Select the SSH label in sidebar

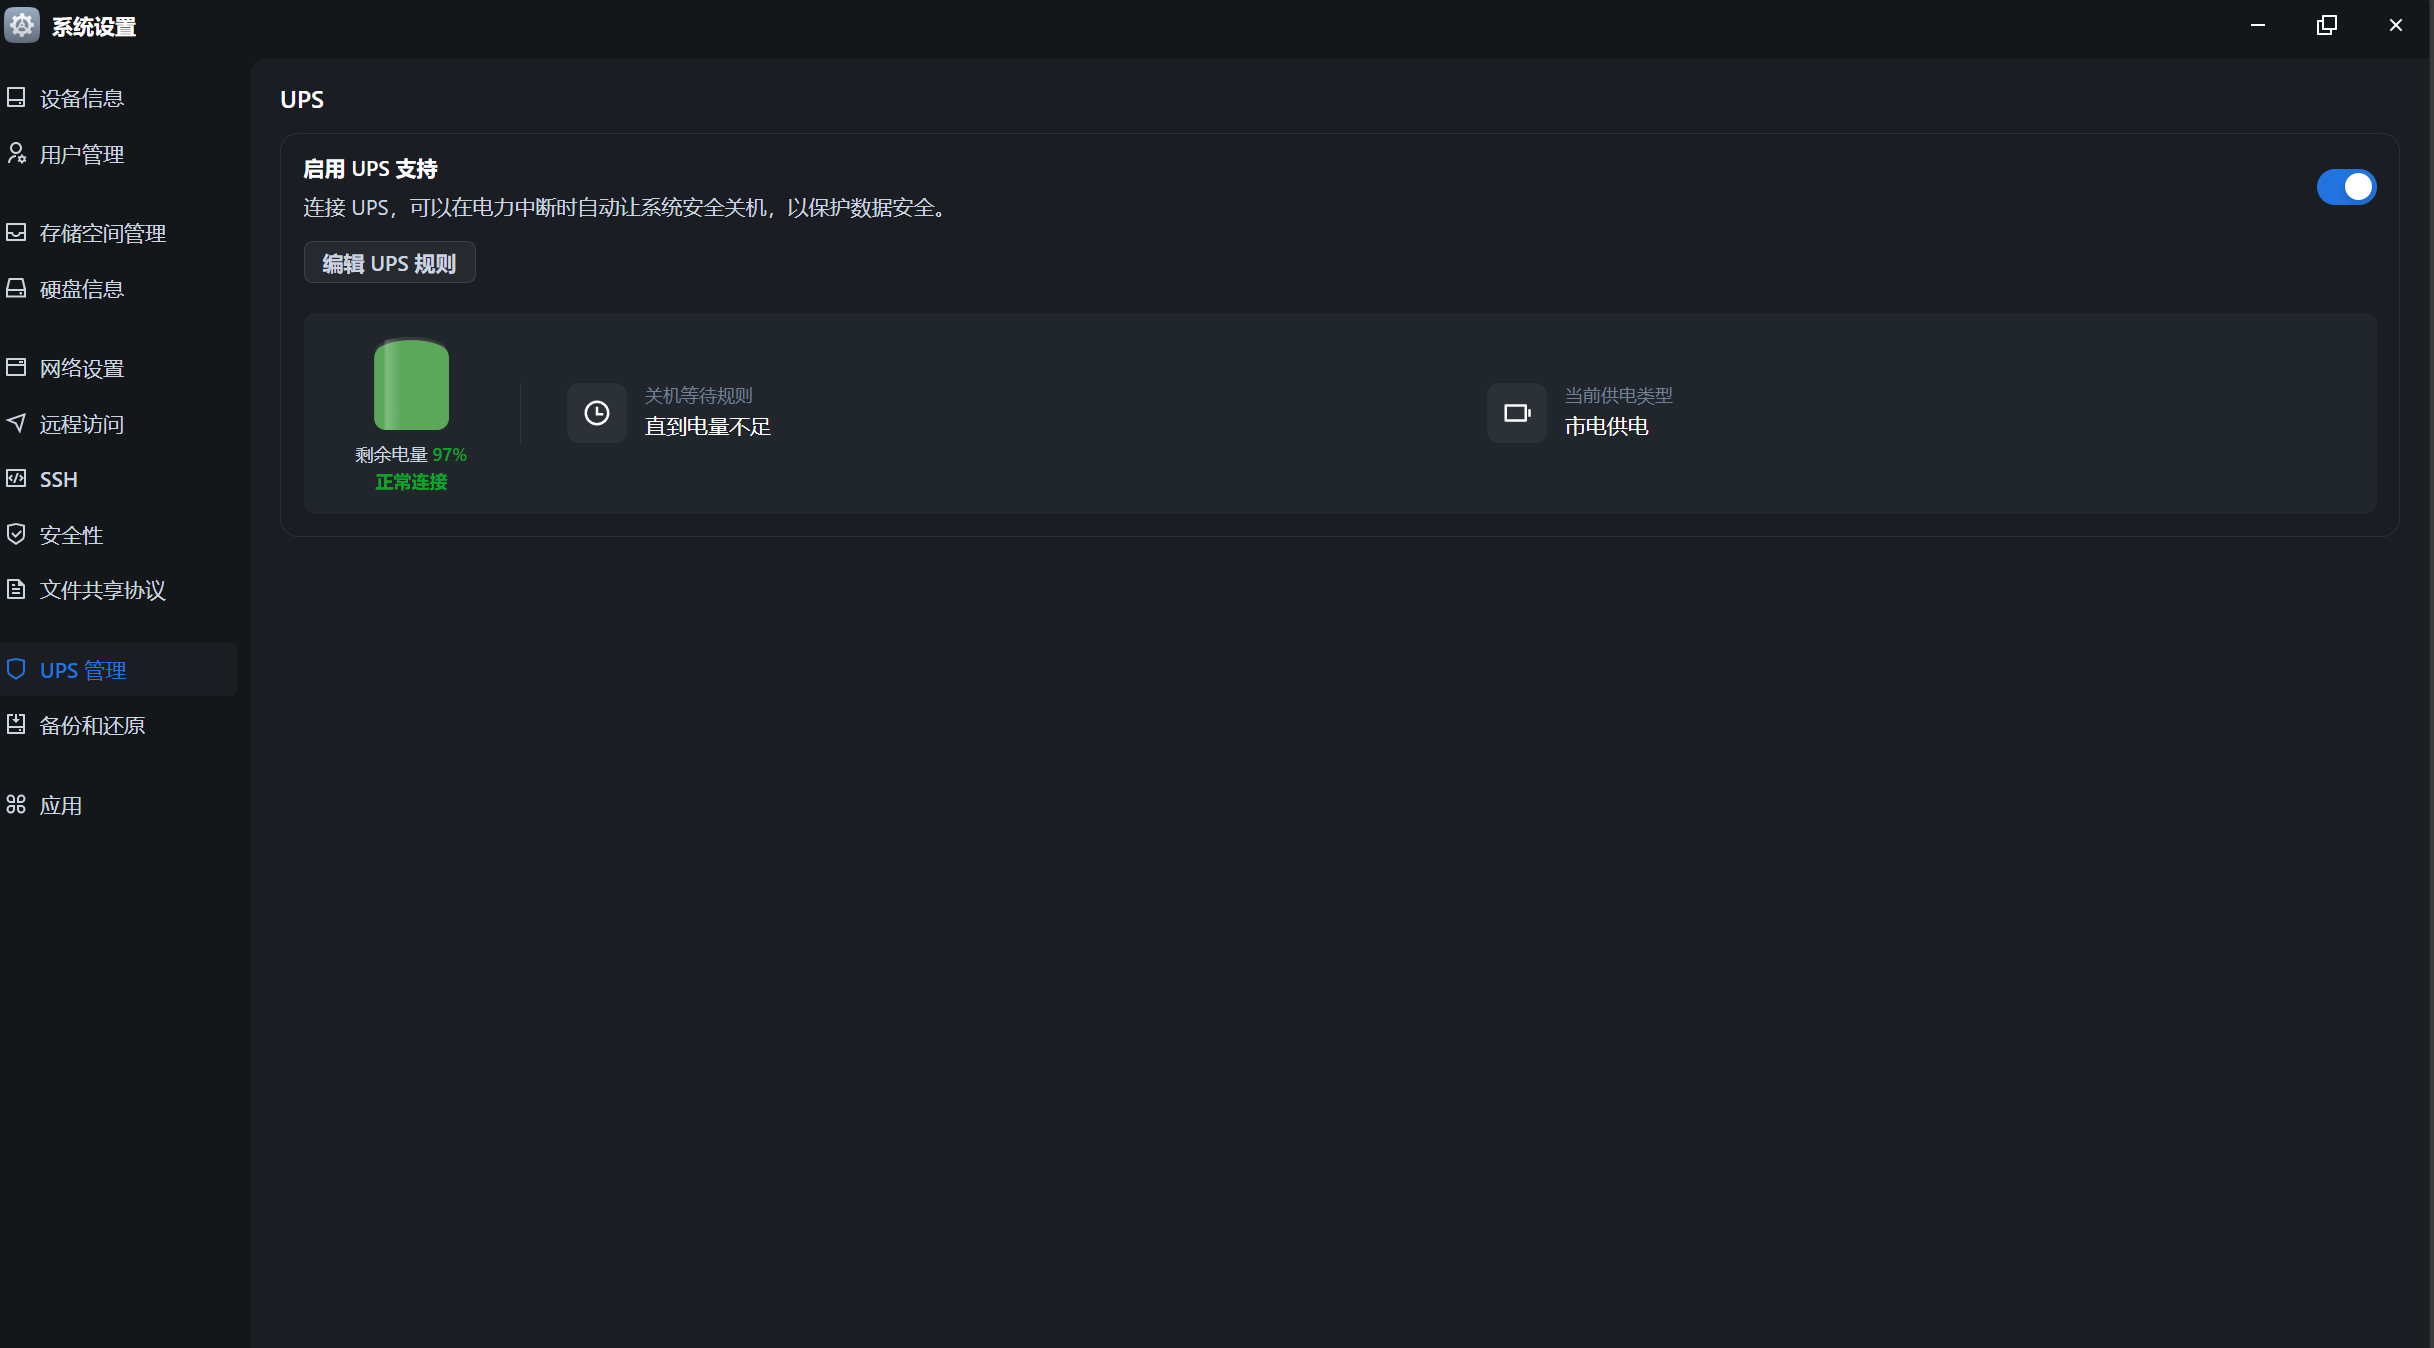pyautogui.click(x=59, y=480)
